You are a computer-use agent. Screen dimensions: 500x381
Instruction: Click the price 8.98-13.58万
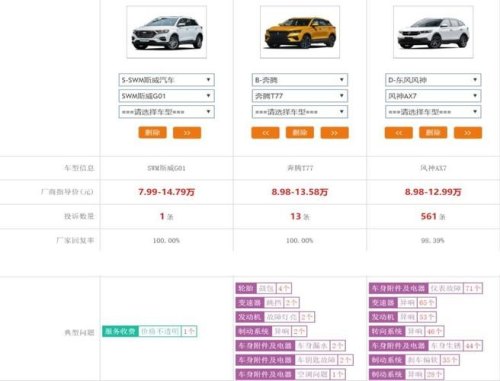300,192
